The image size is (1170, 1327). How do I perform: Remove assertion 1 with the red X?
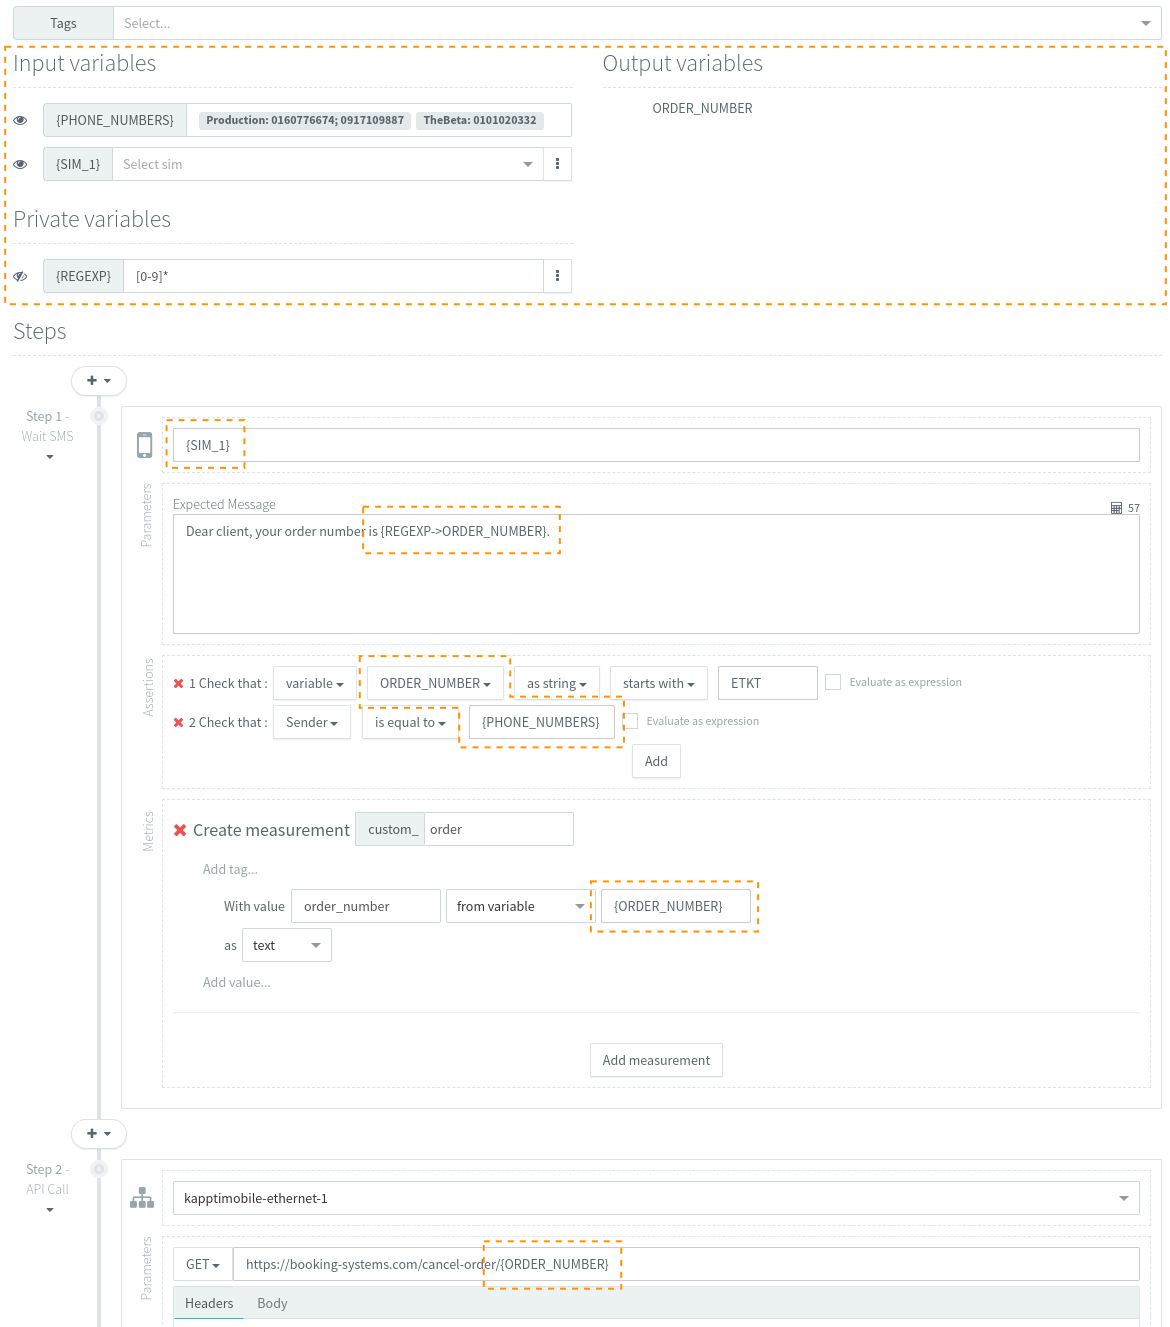point(179,684)
